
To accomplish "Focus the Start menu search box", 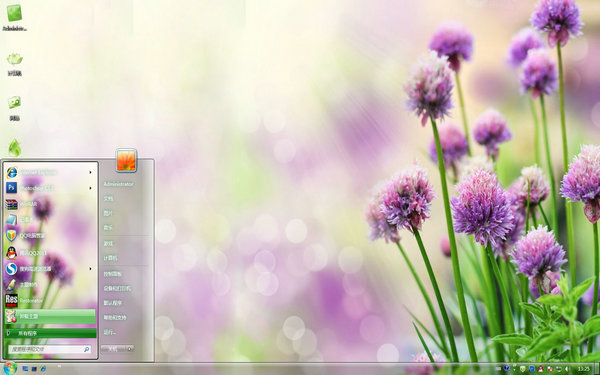I will click(50, 349).
